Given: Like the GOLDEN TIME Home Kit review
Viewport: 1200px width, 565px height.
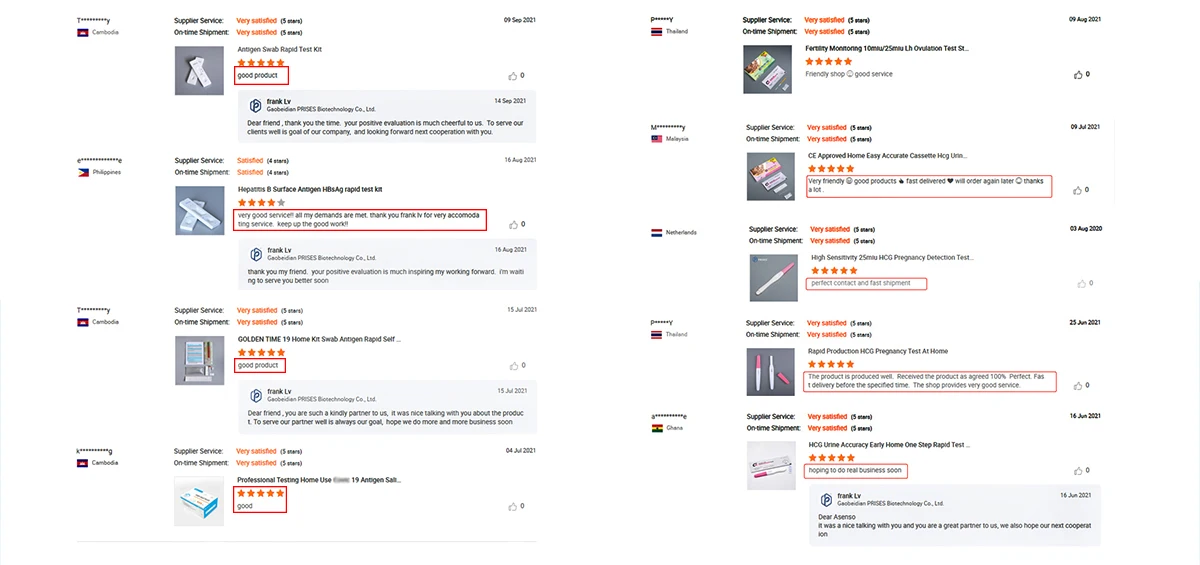Looking at the screenshot, I should (512, 366).
